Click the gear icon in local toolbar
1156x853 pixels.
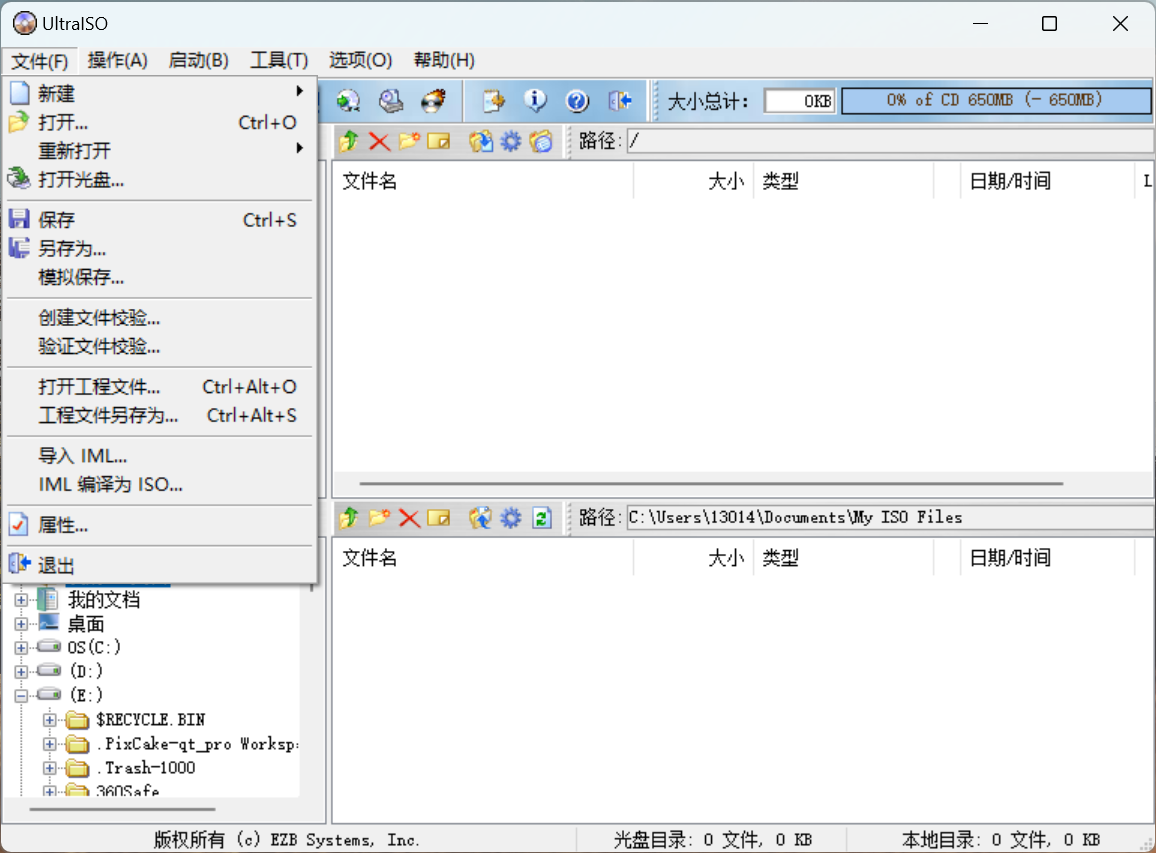click(x=511, y=518)
